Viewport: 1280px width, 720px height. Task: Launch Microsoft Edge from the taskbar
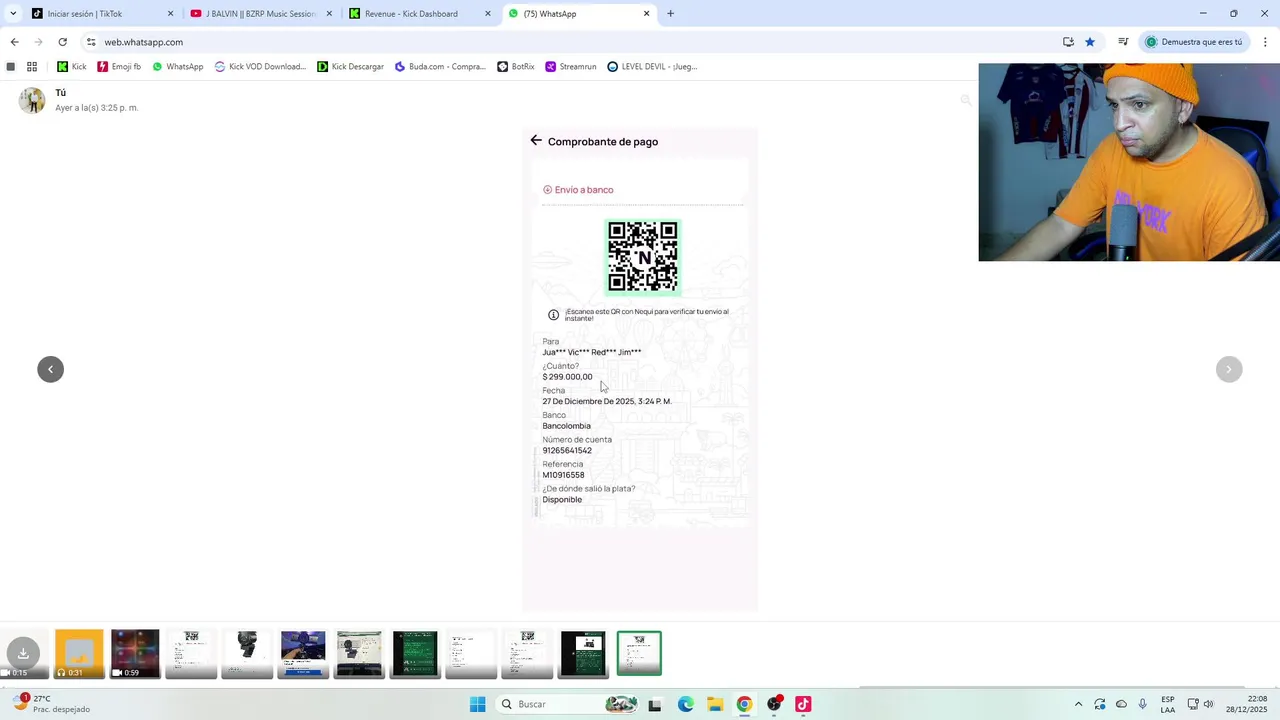(x=685, y=704)
